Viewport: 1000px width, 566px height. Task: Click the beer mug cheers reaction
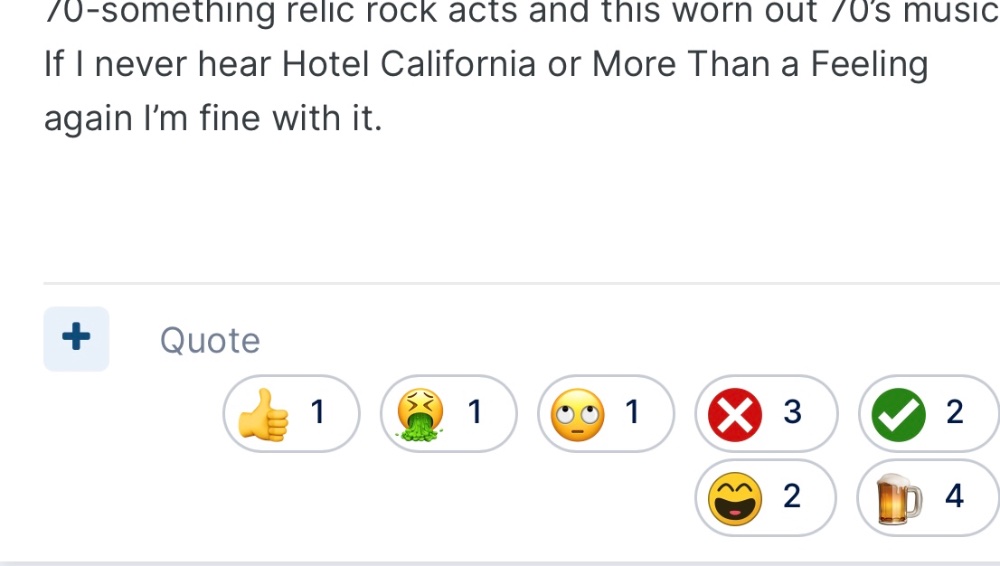coord(898,498)
